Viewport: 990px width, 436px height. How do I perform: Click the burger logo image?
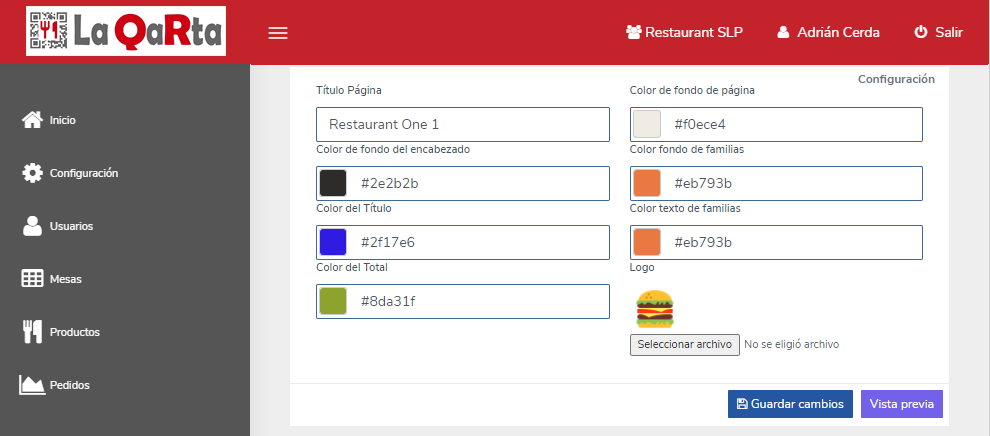coord(655,309)
